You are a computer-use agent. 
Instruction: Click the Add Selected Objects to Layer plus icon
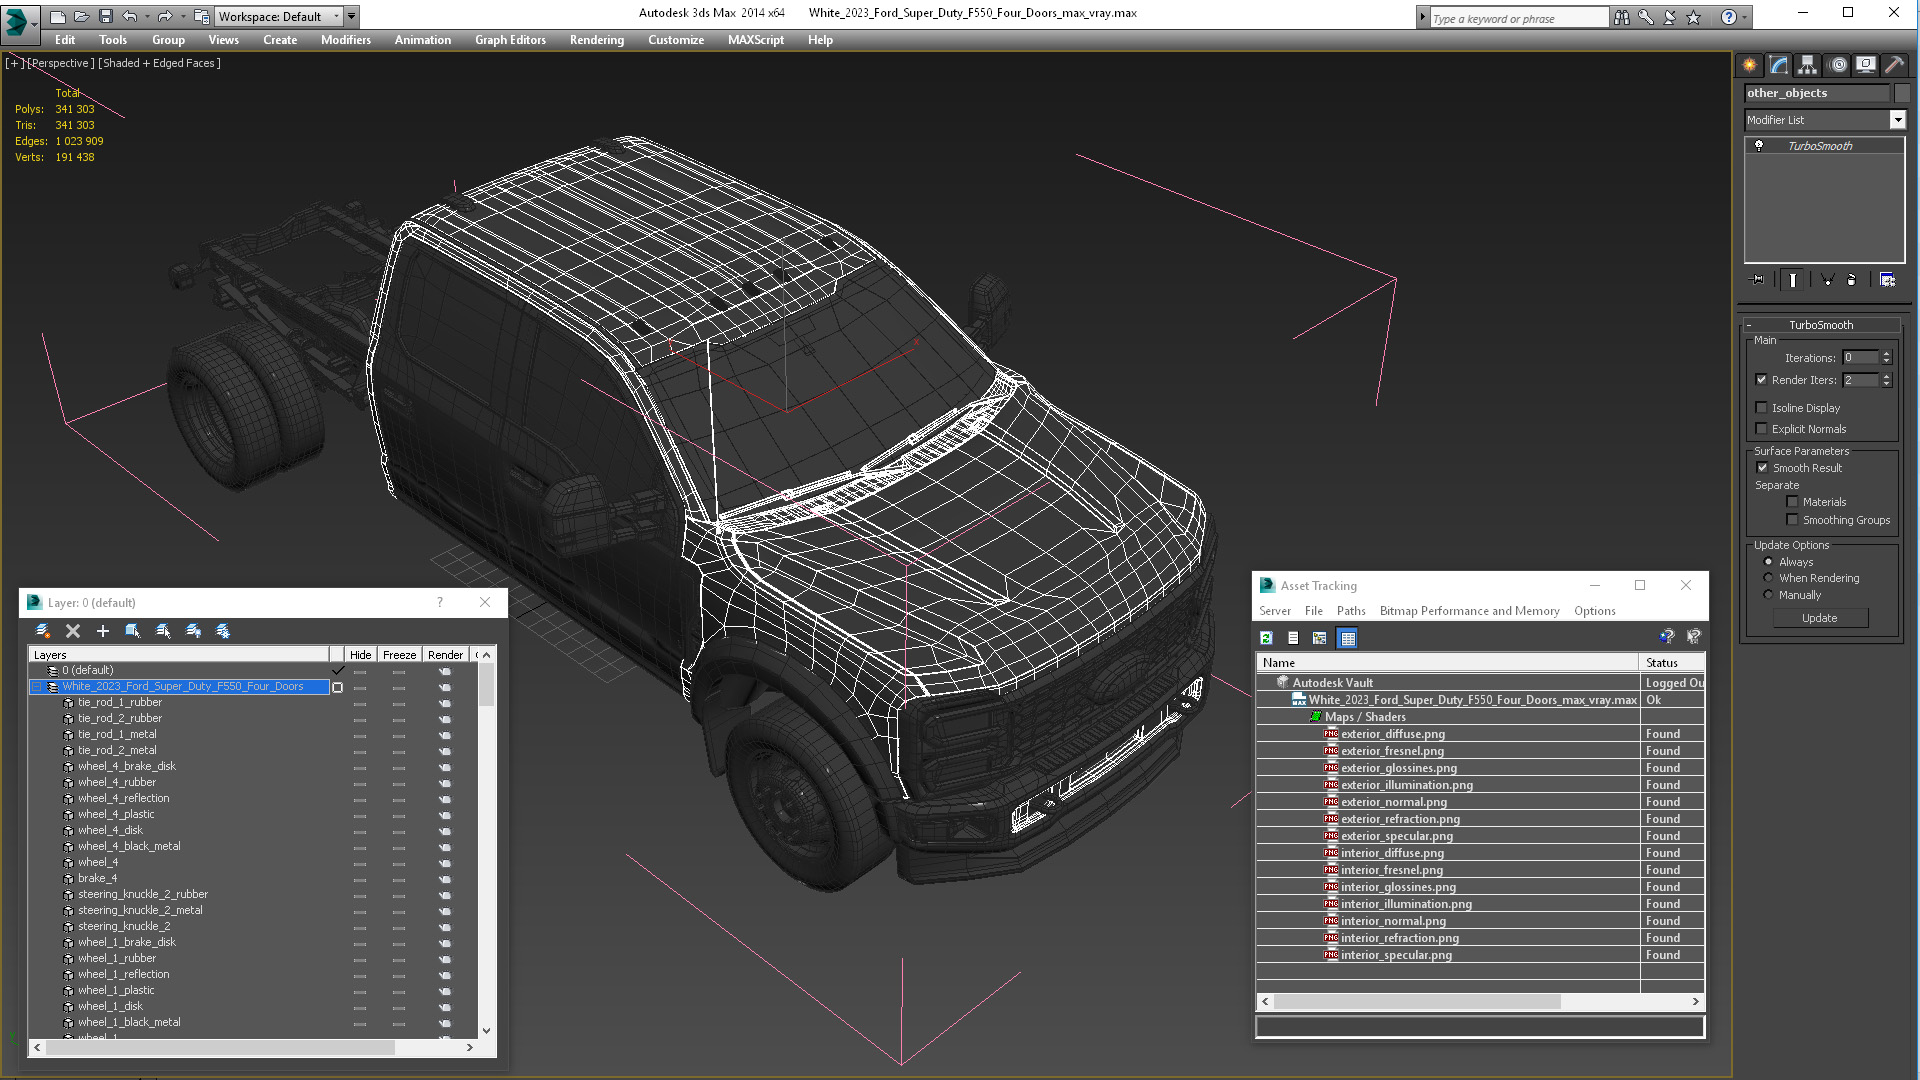tap(102, 631)
